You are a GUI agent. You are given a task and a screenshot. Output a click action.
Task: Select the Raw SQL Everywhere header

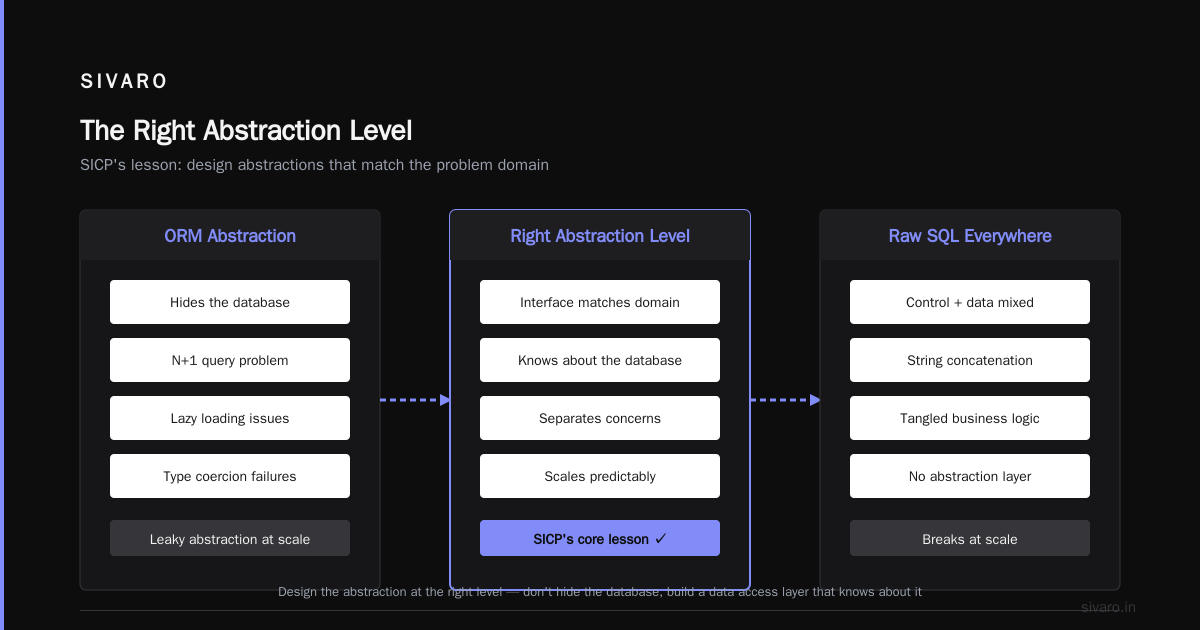[970, 236]
